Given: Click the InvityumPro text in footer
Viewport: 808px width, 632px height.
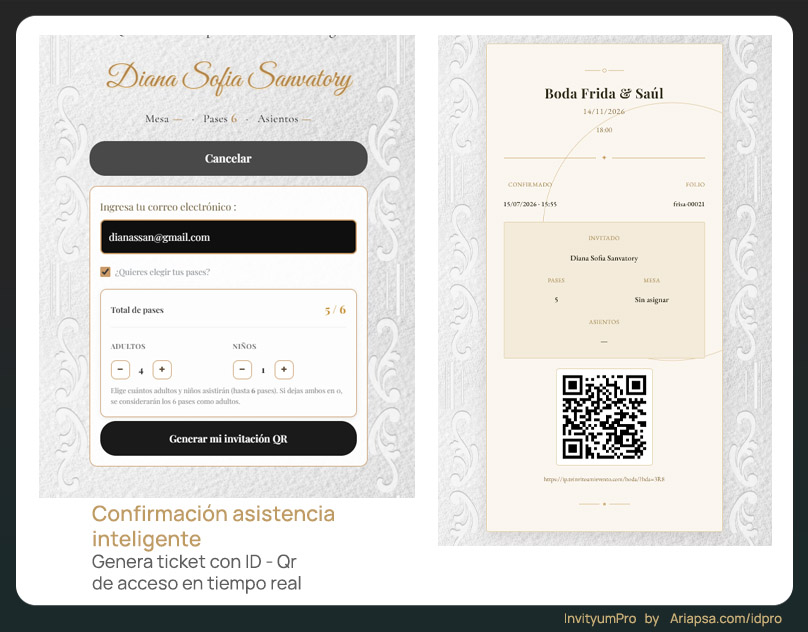Looking at the screenshot, I should (600, 618).
